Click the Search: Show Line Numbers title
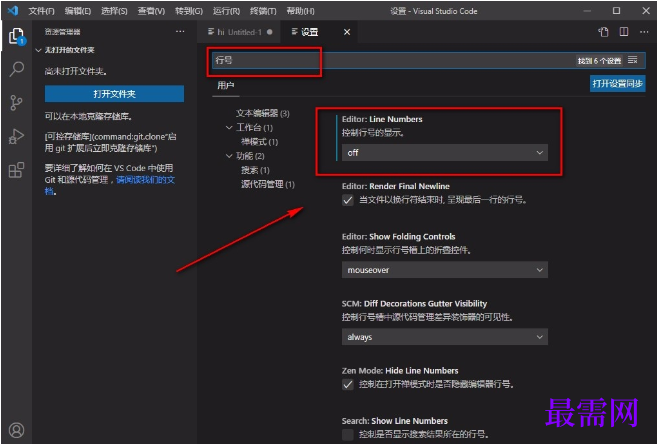657x444 pixels. (x=394, y=421)
